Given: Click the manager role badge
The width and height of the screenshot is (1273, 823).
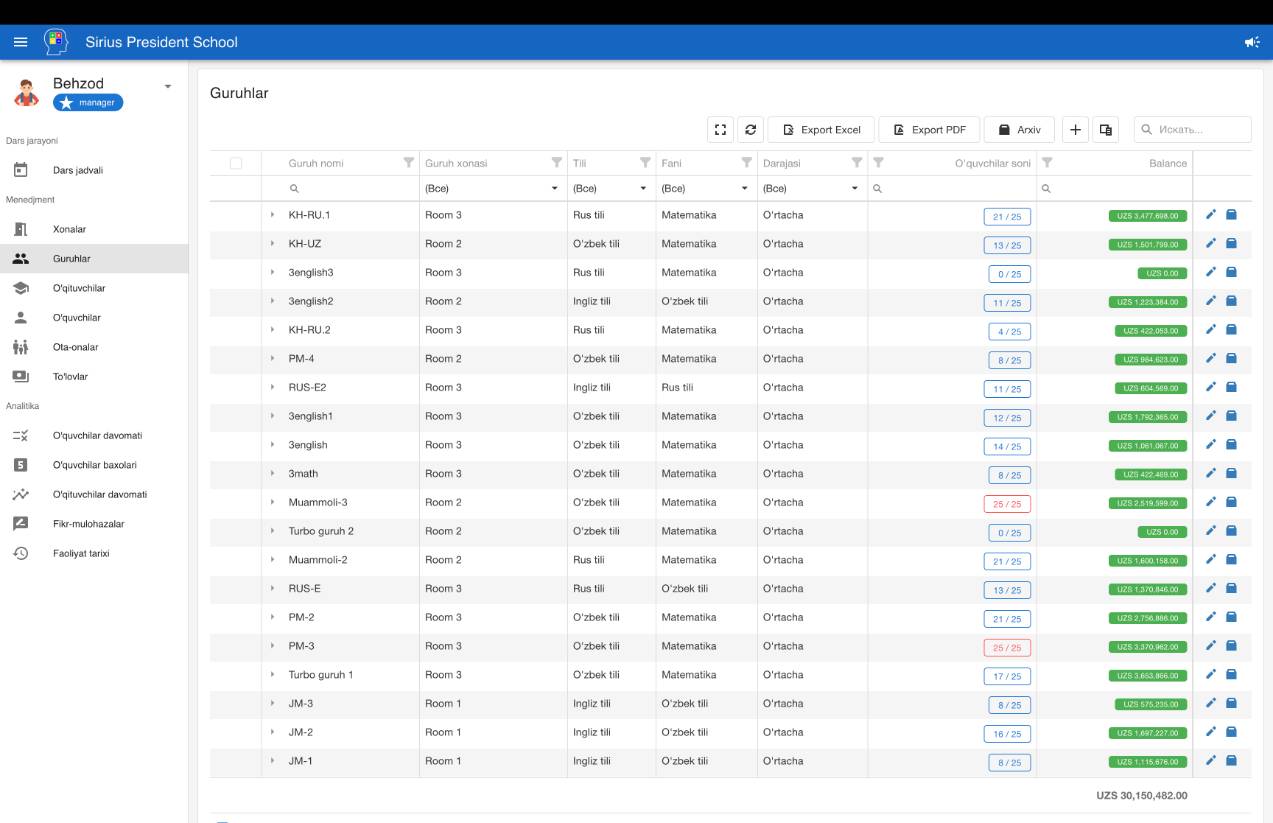Looking at the screenshot, I should coord(88,103).
